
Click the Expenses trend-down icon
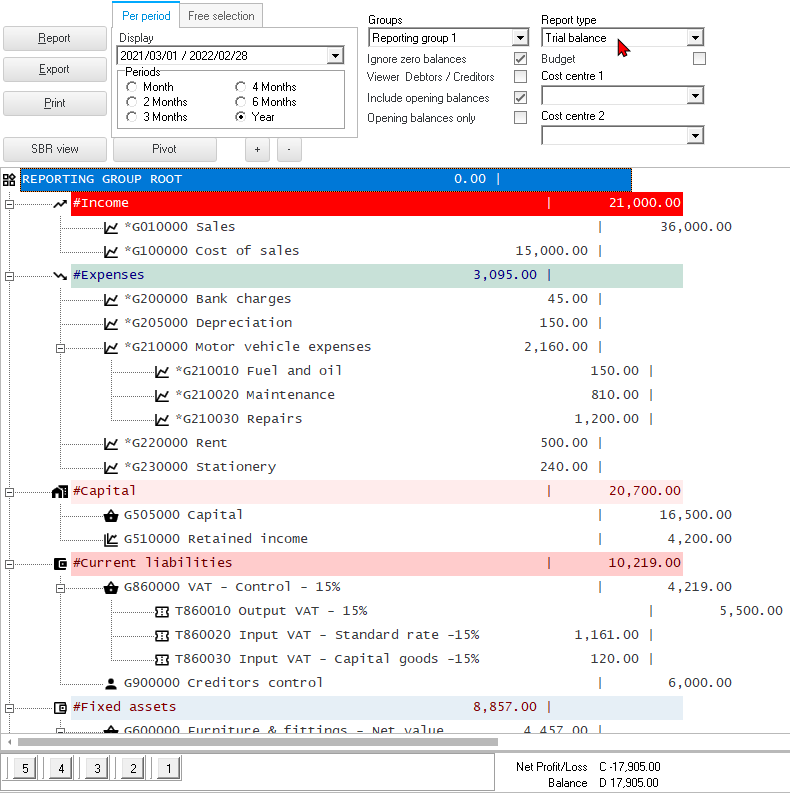(60, 276)
